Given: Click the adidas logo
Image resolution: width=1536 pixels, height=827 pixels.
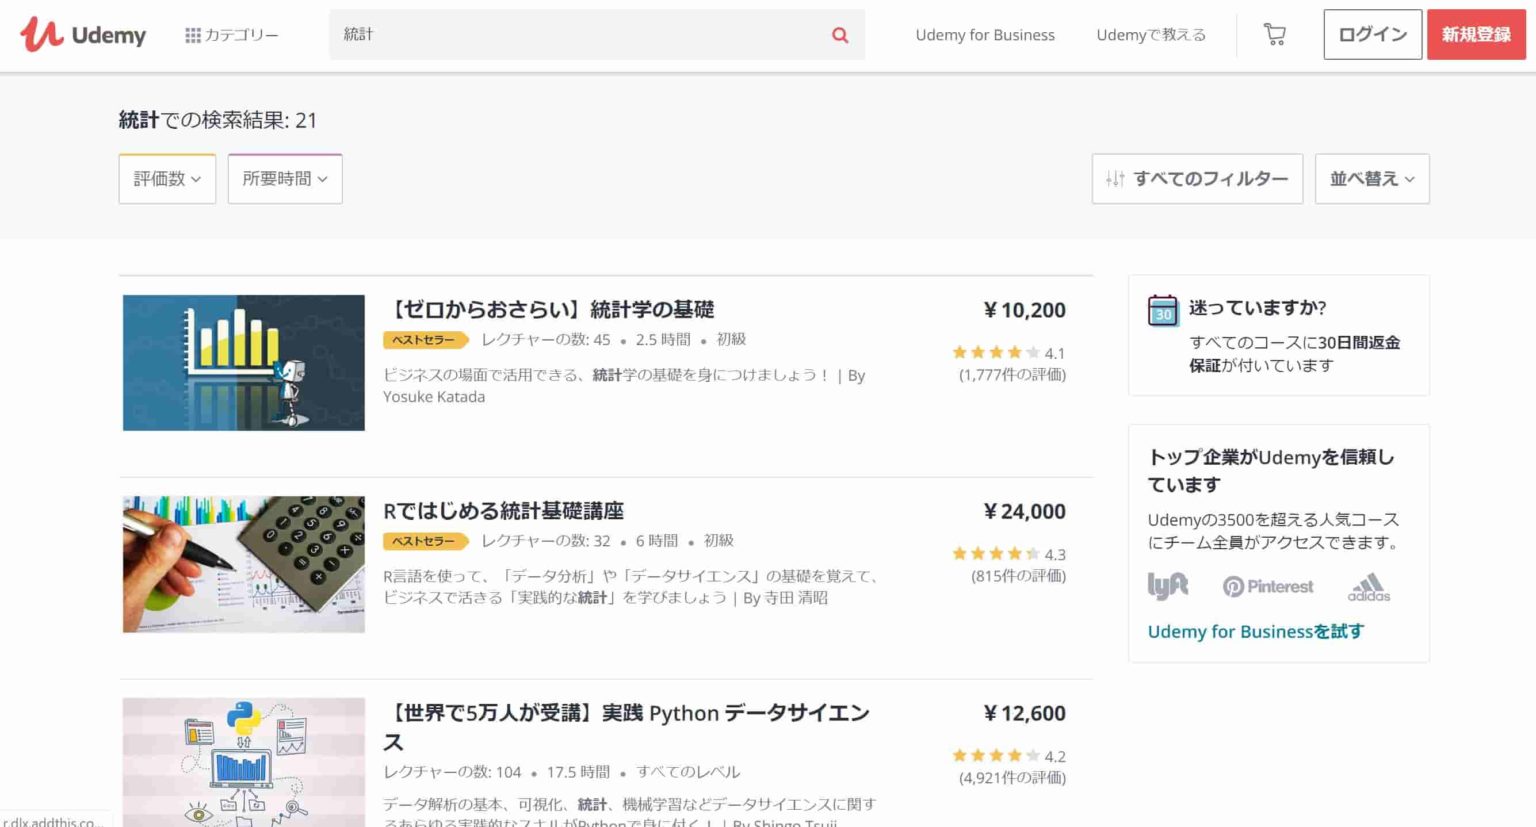Looking at the screenshot, I should click(1368, 587).
